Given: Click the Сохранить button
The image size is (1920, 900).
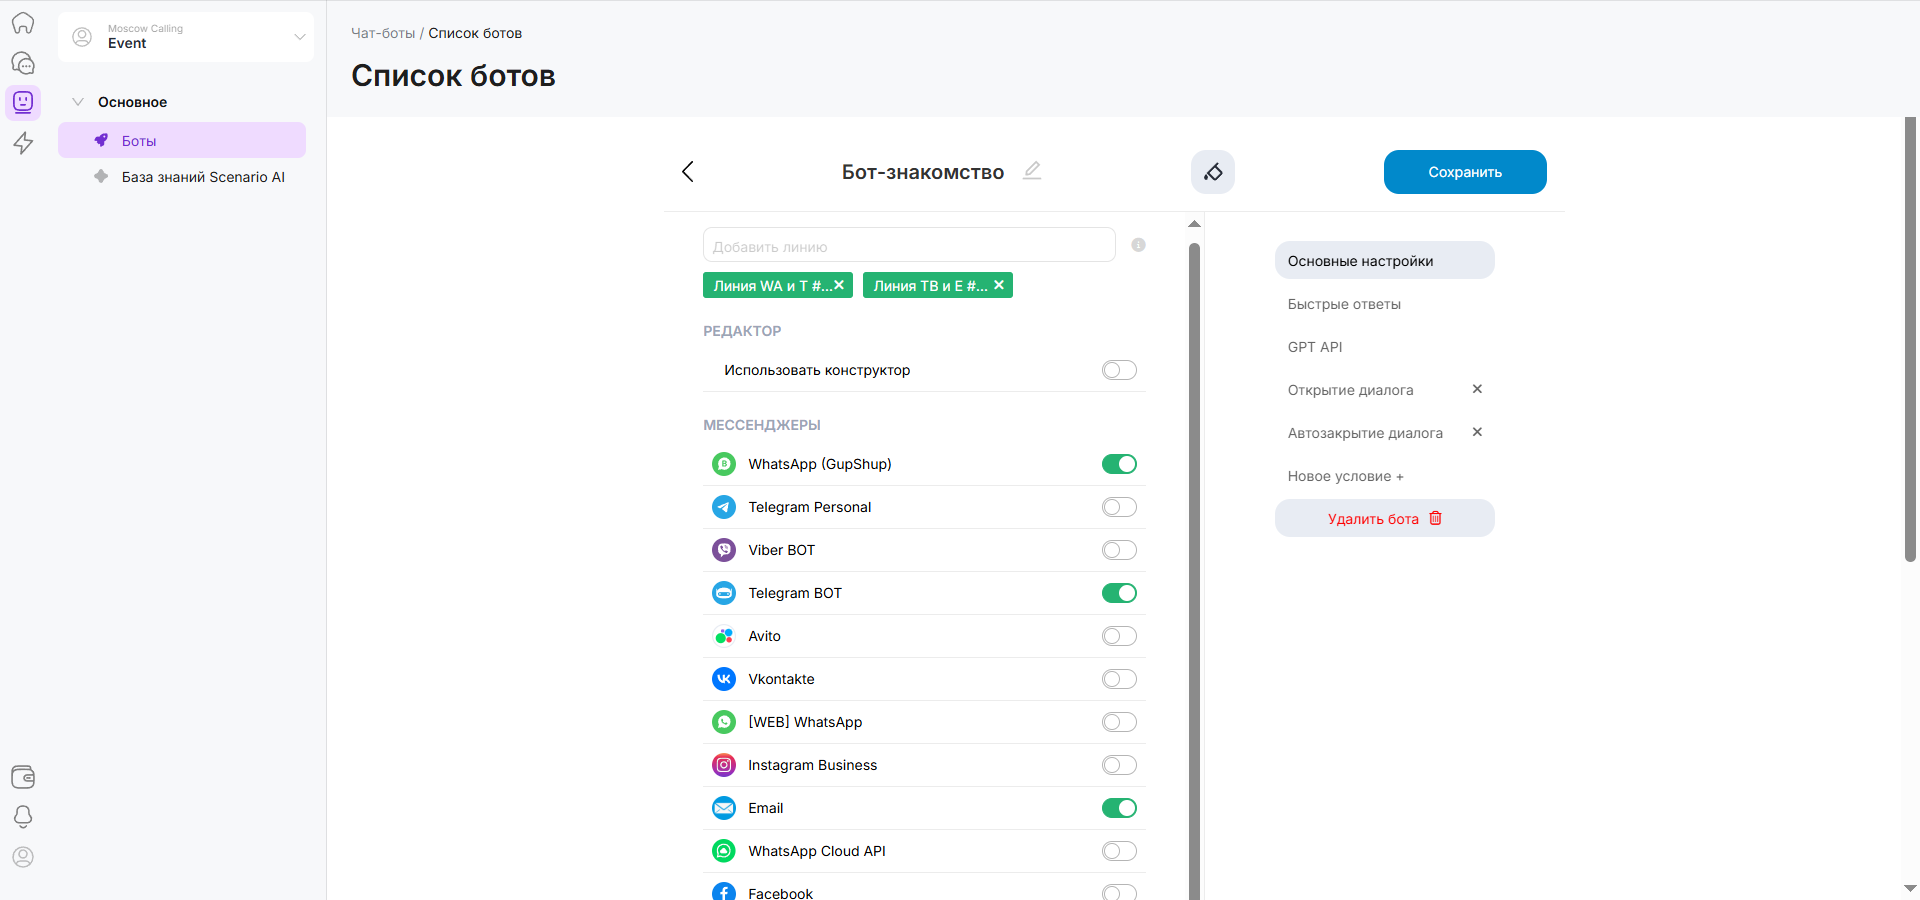Looking at the screenshot, I should pos(1464,172).
